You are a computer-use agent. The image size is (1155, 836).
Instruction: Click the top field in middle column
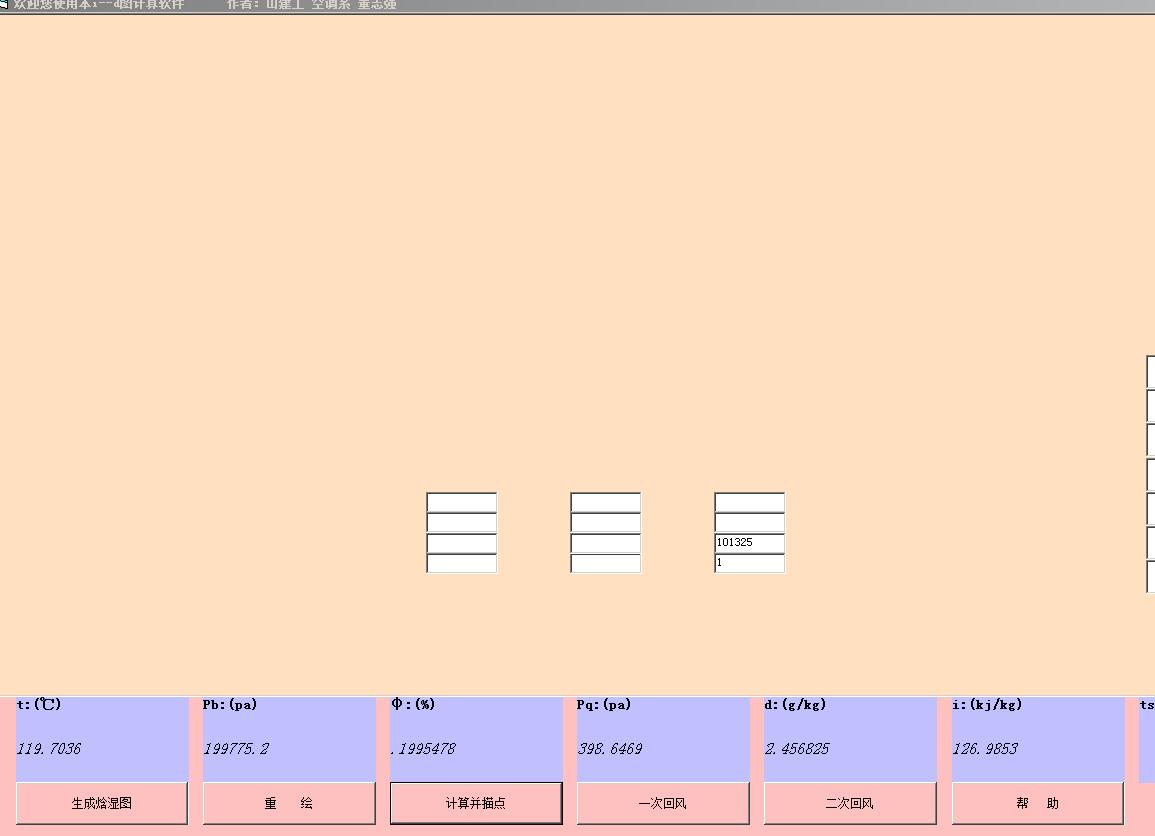click(605, 502)
